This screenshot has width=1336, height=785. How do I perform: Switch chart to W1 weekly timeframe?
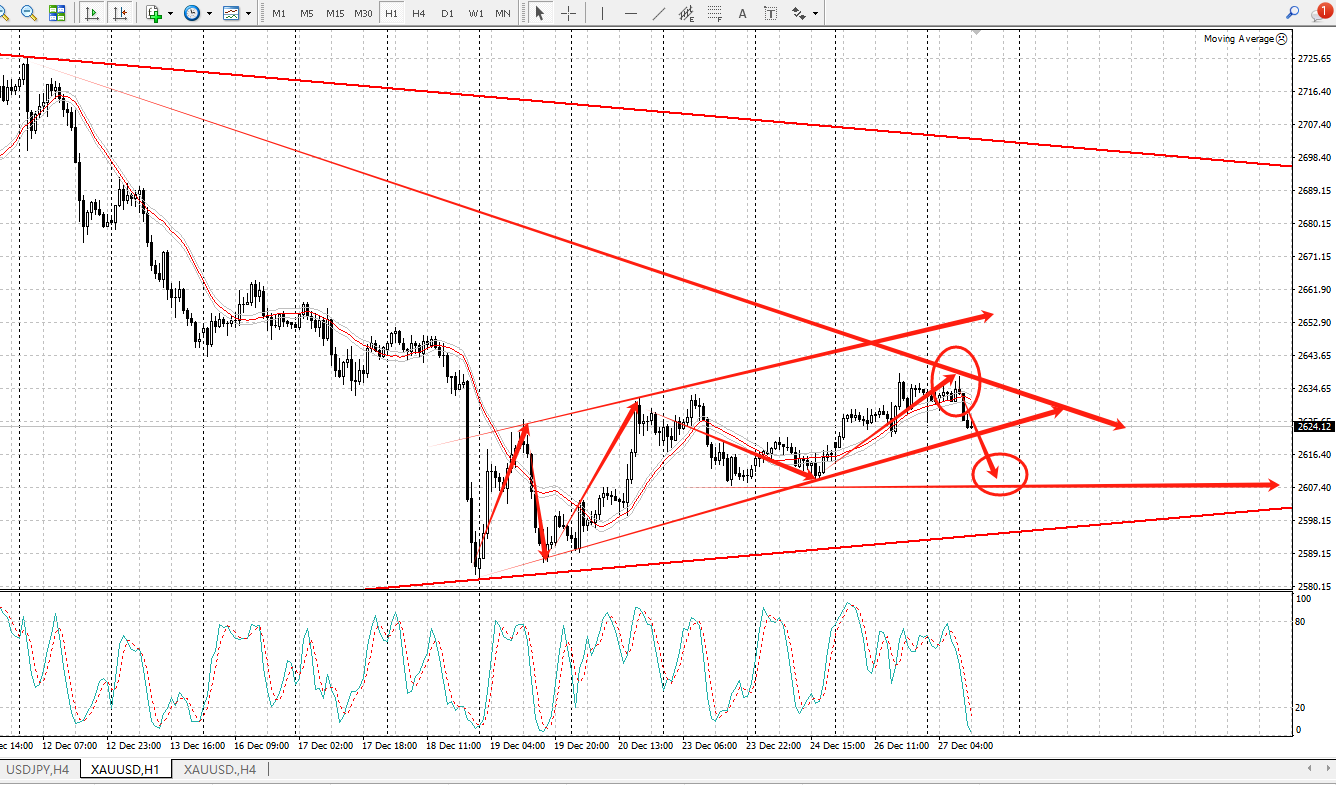(x=476, y=14)
